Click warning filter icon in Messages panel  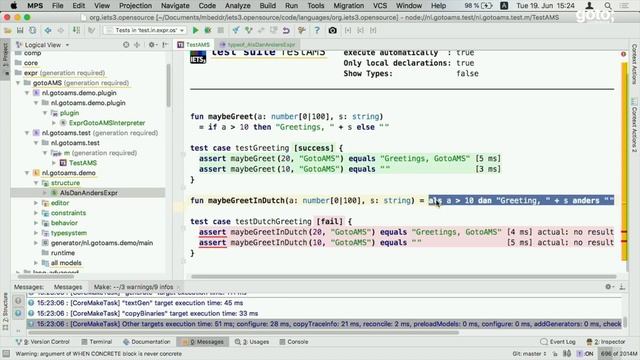pyautogui.click(x=18, y=301)
